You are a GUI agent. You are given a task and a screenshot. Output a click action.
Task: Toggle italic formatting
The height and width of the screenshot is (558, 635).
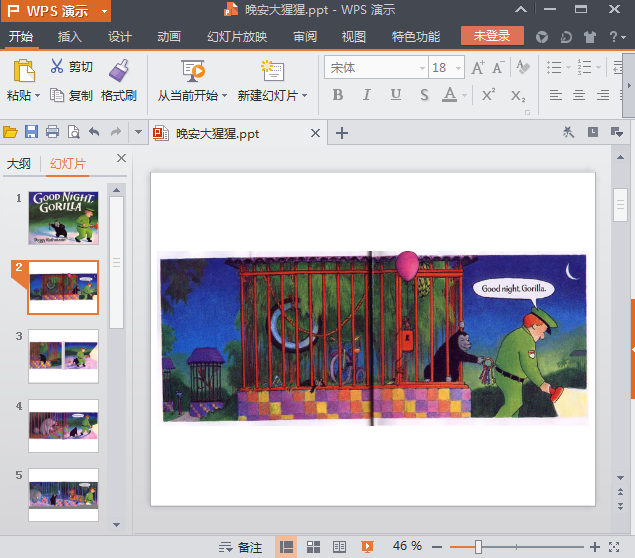coord(366,95)
